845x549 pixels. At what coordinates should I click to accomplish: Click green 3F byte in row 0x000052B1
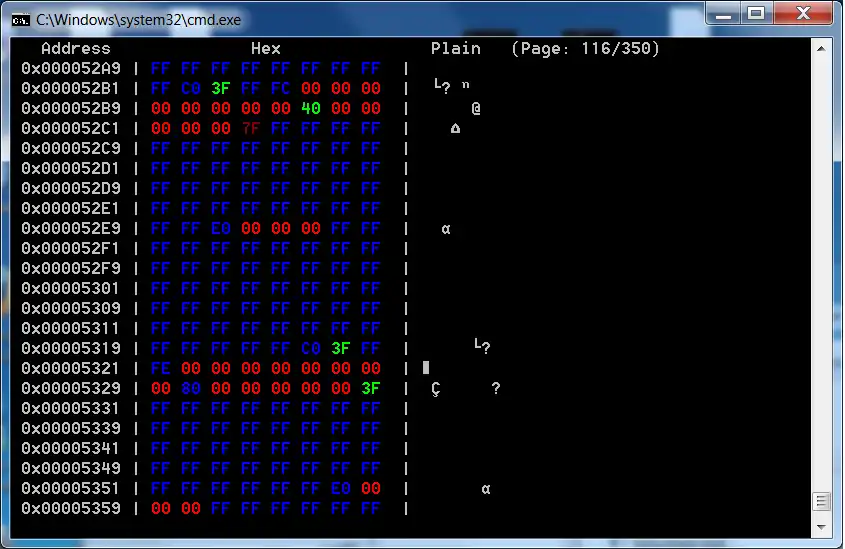[x=221, y=88]
